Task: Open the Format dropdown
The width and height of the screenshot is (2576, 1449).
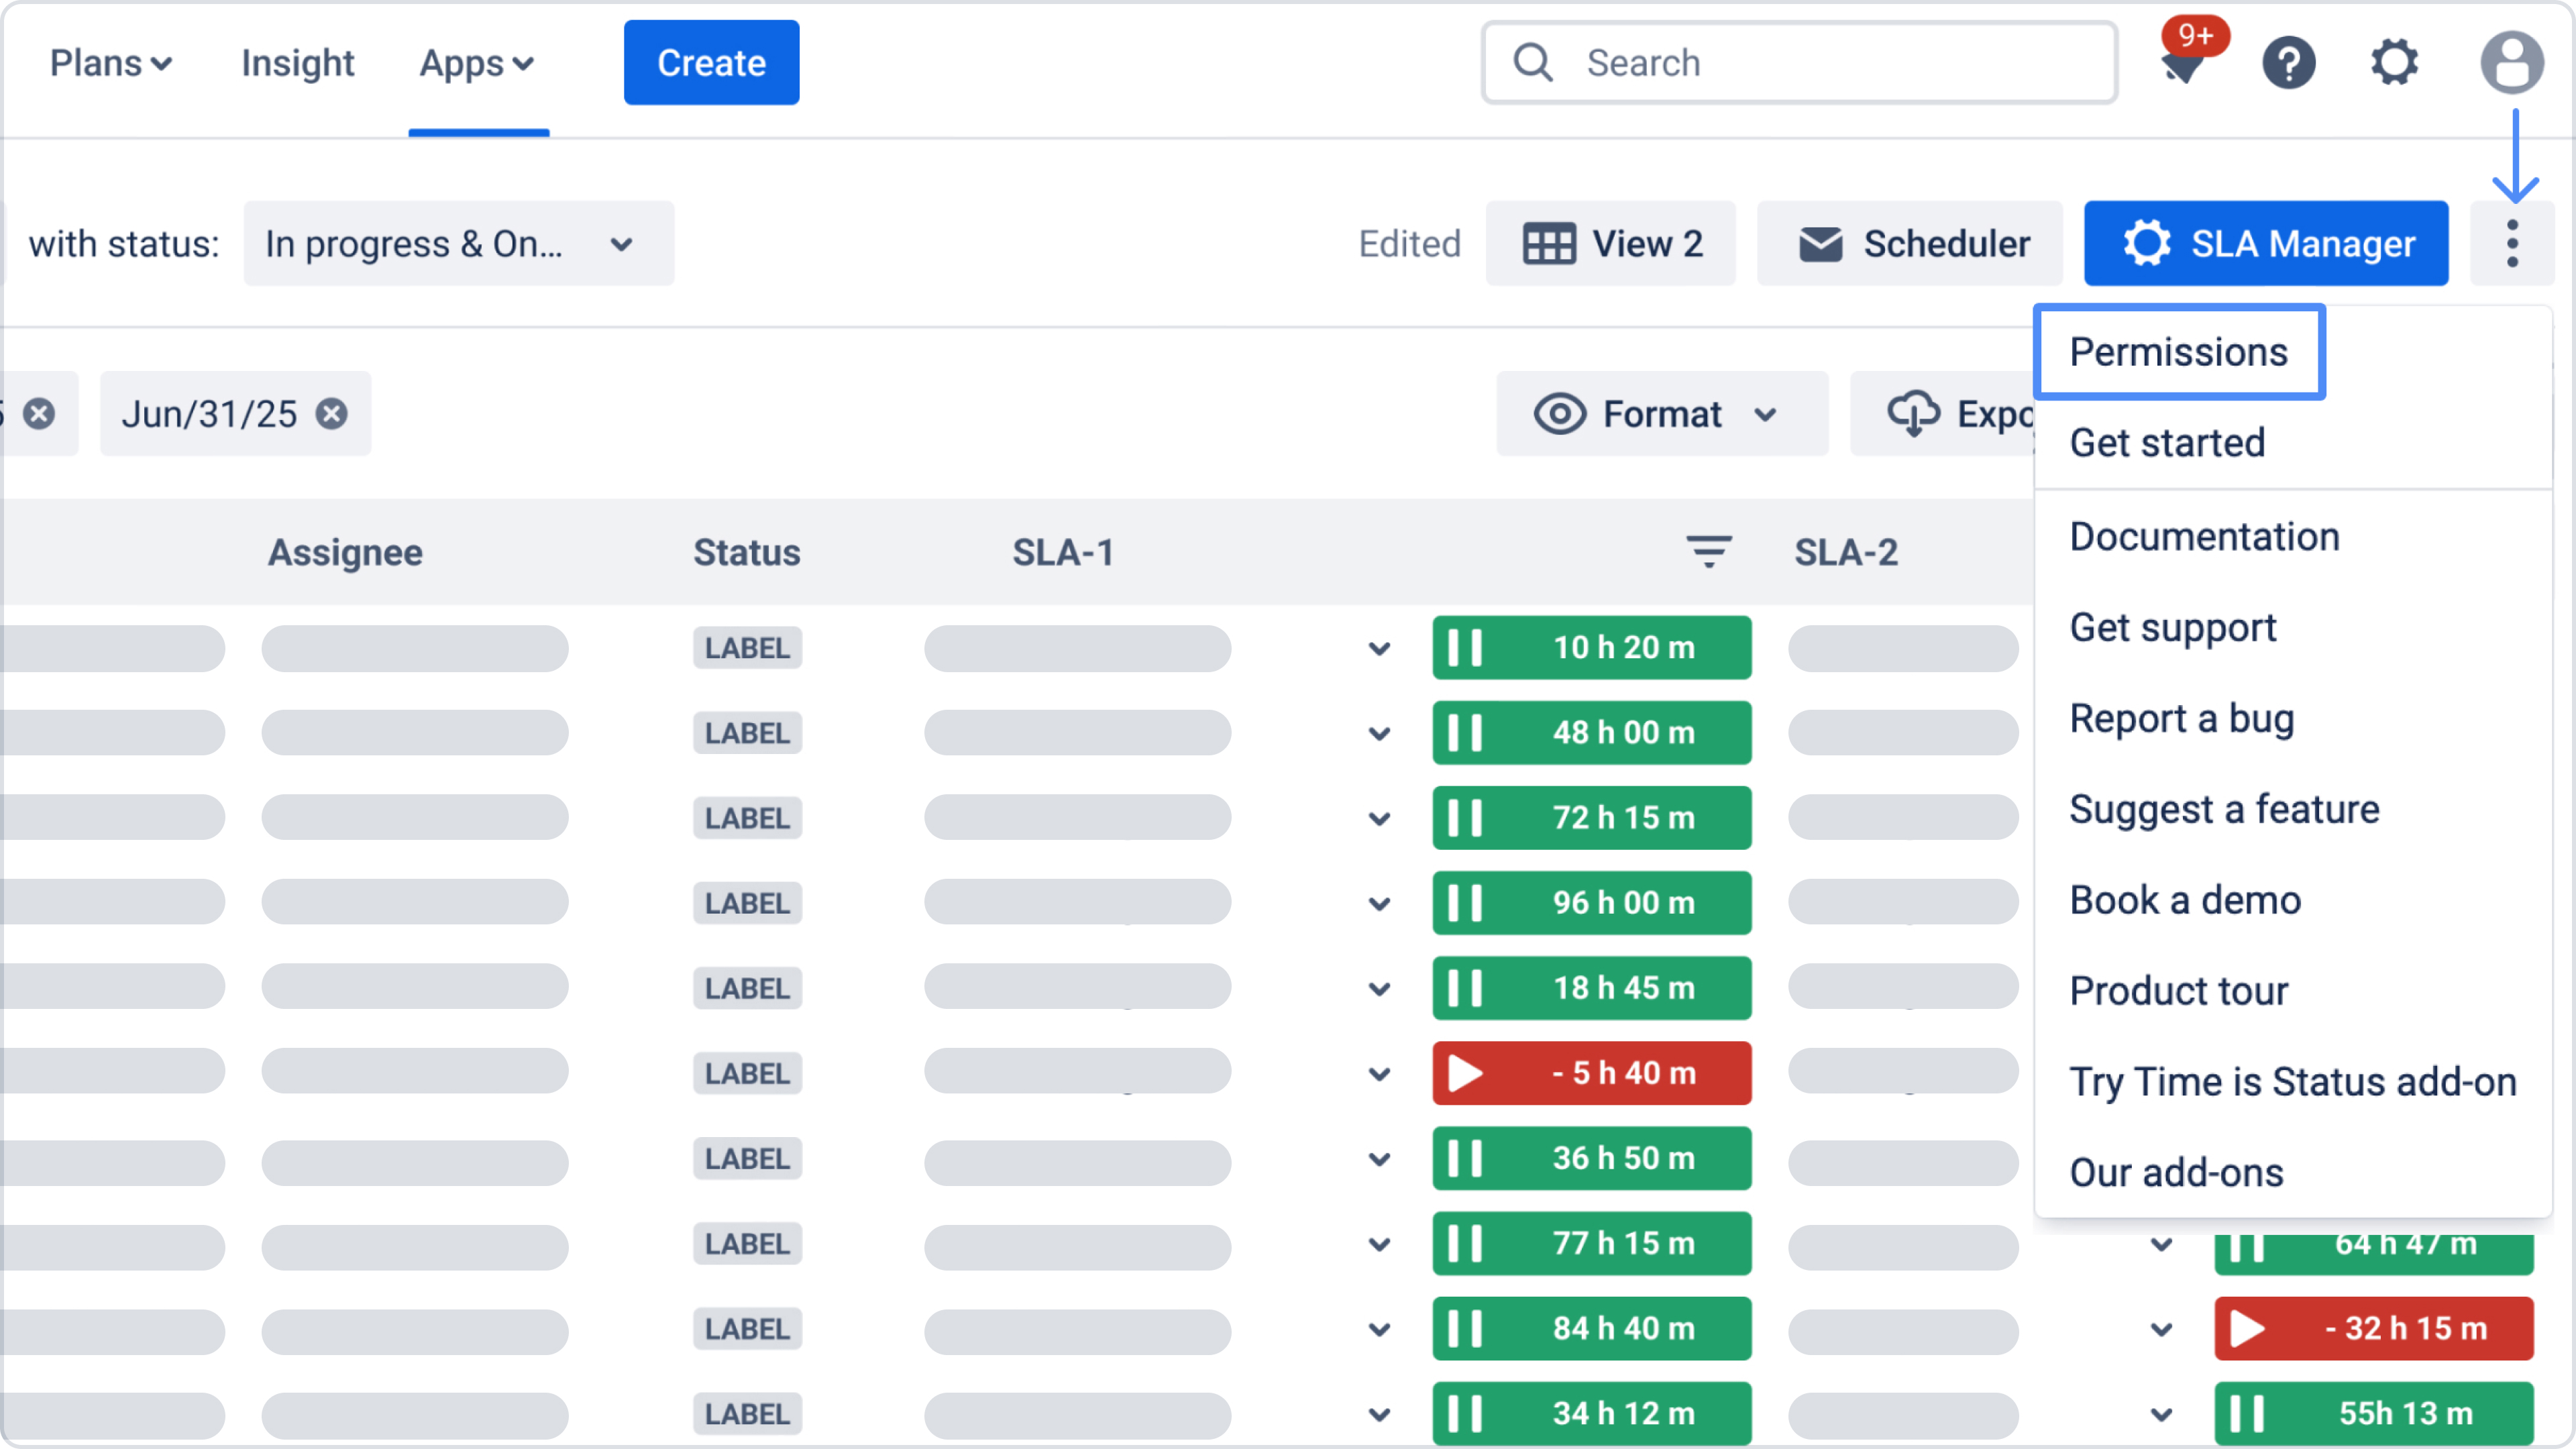Action: point(1661,414)
